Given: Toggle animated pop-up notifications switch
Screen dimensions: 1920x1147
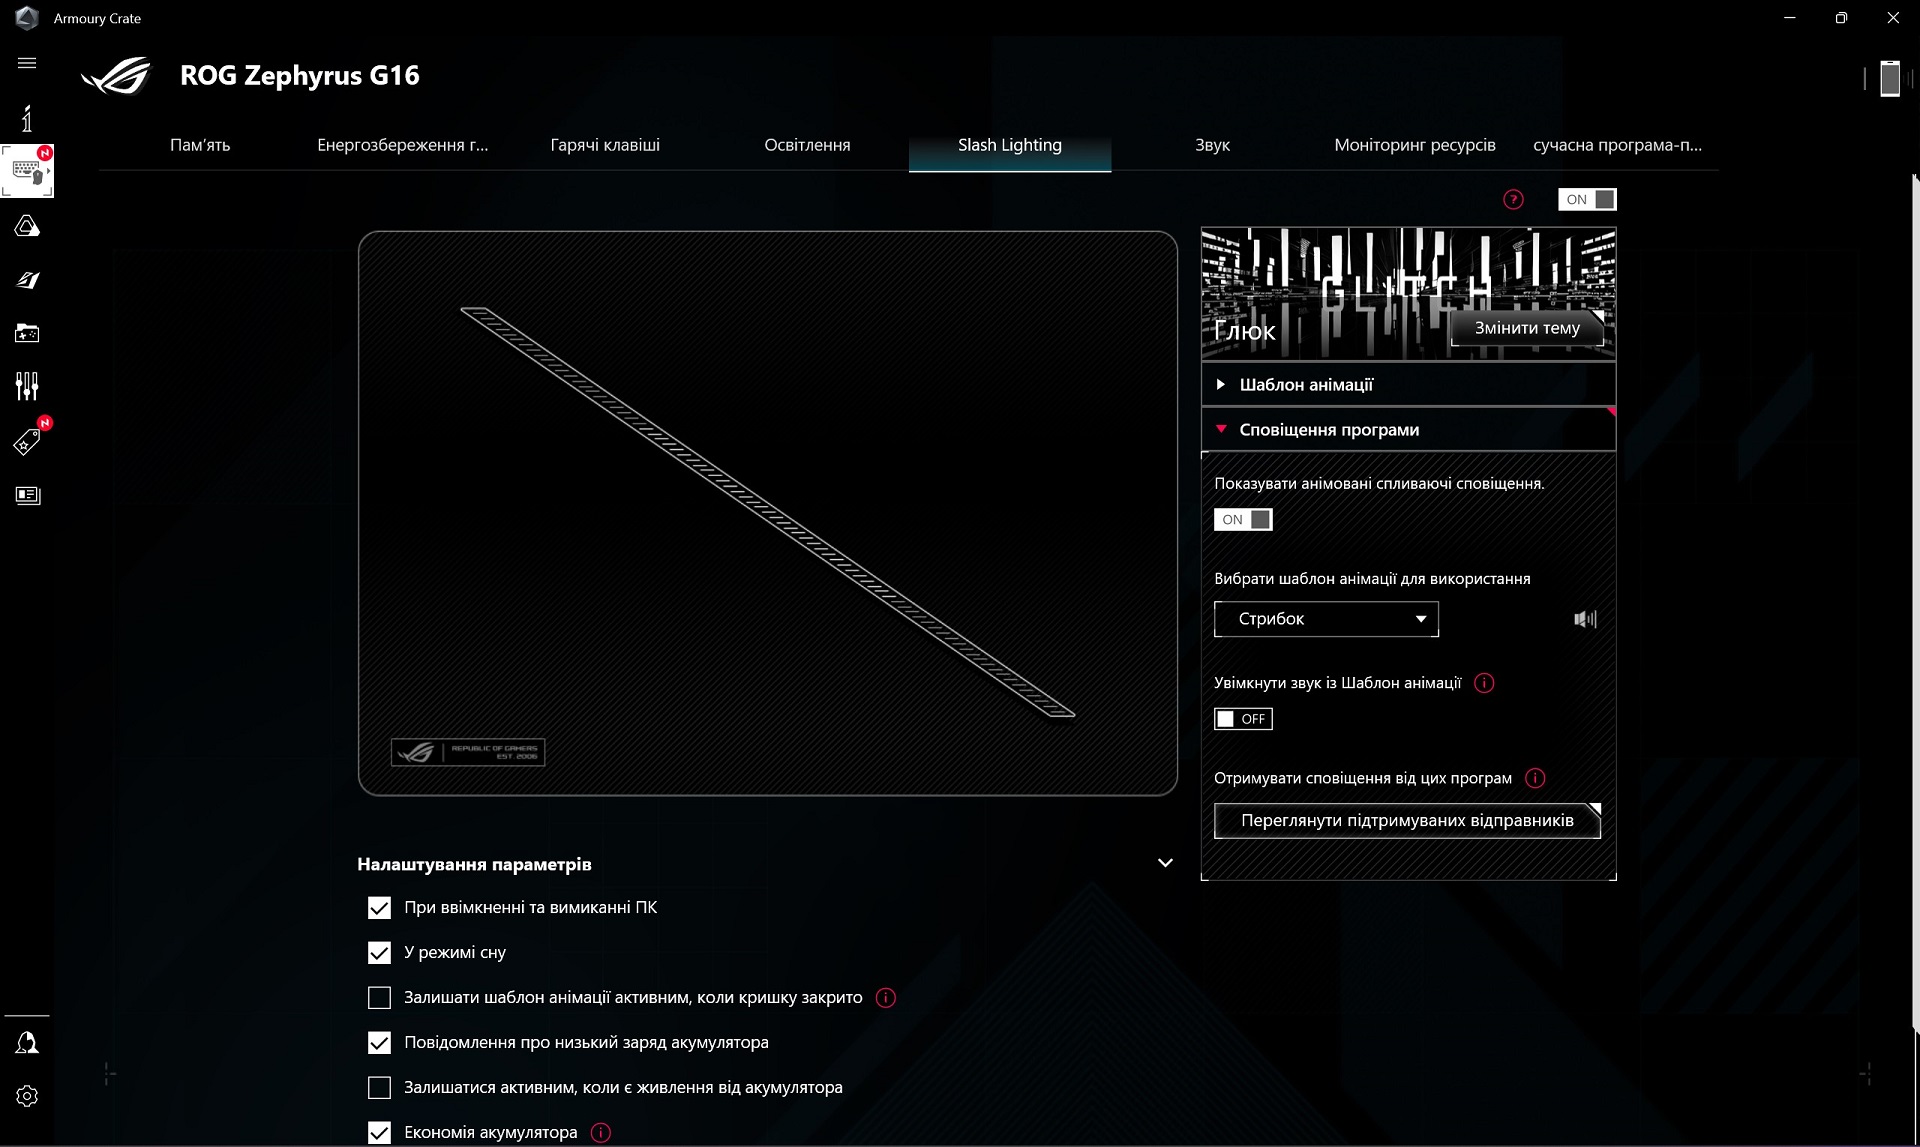Looking at the screenshot, I should tap(1243, 520).
